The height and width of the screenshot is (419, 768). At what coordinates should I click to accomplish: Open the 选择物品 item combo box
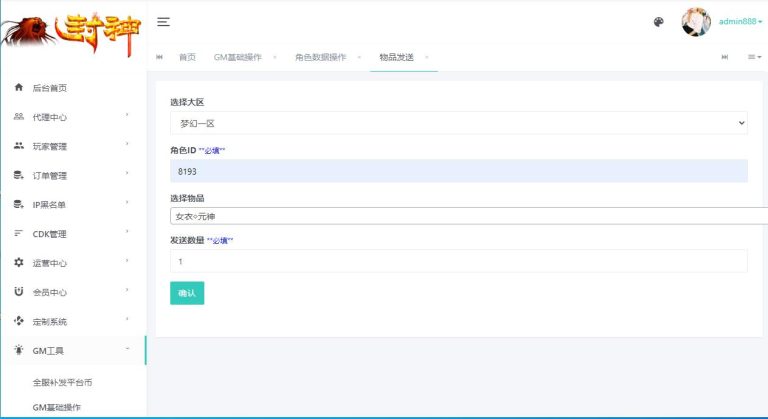(468, 216)
